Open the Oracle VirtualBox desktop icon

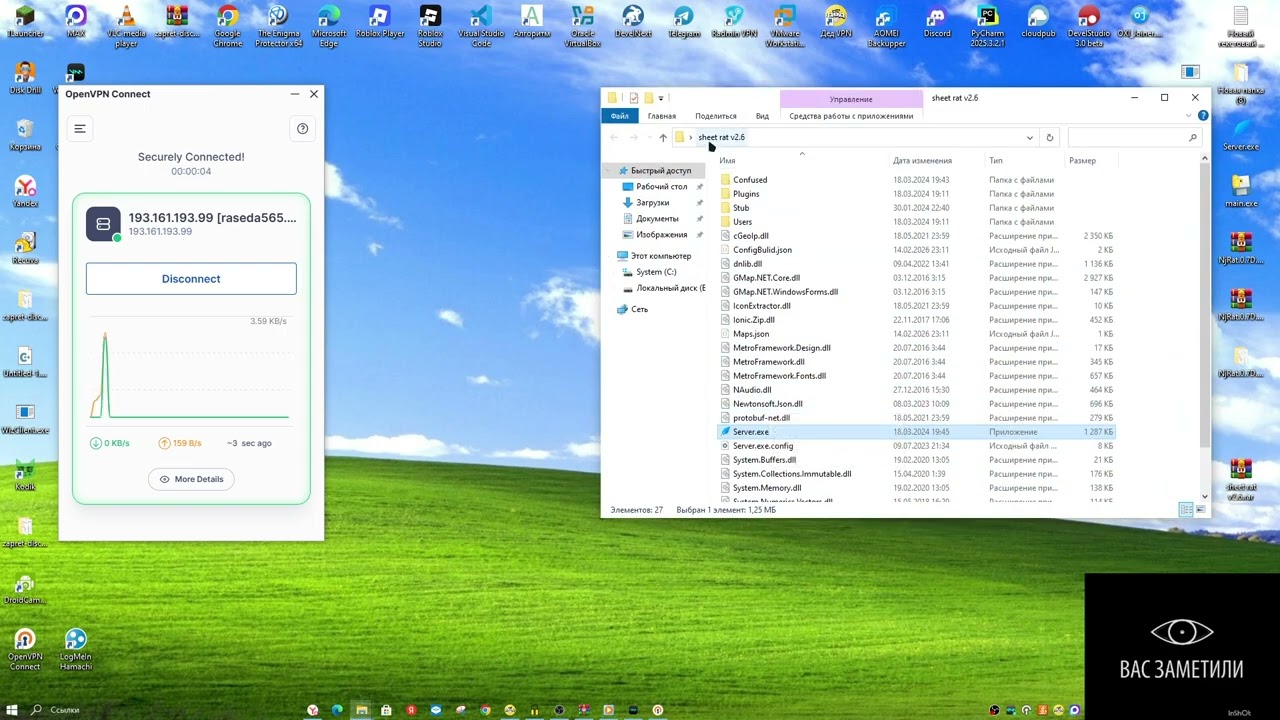click(582, 27)
